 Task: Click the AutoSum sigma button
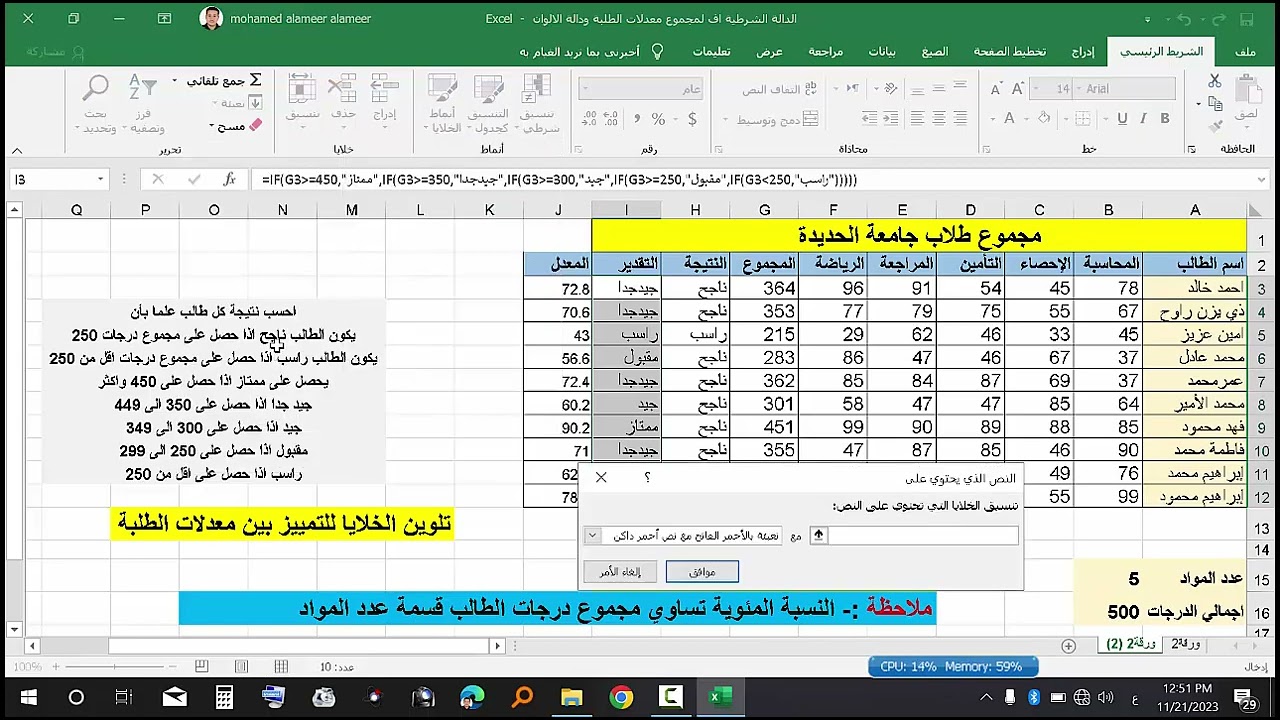point(255,80)
